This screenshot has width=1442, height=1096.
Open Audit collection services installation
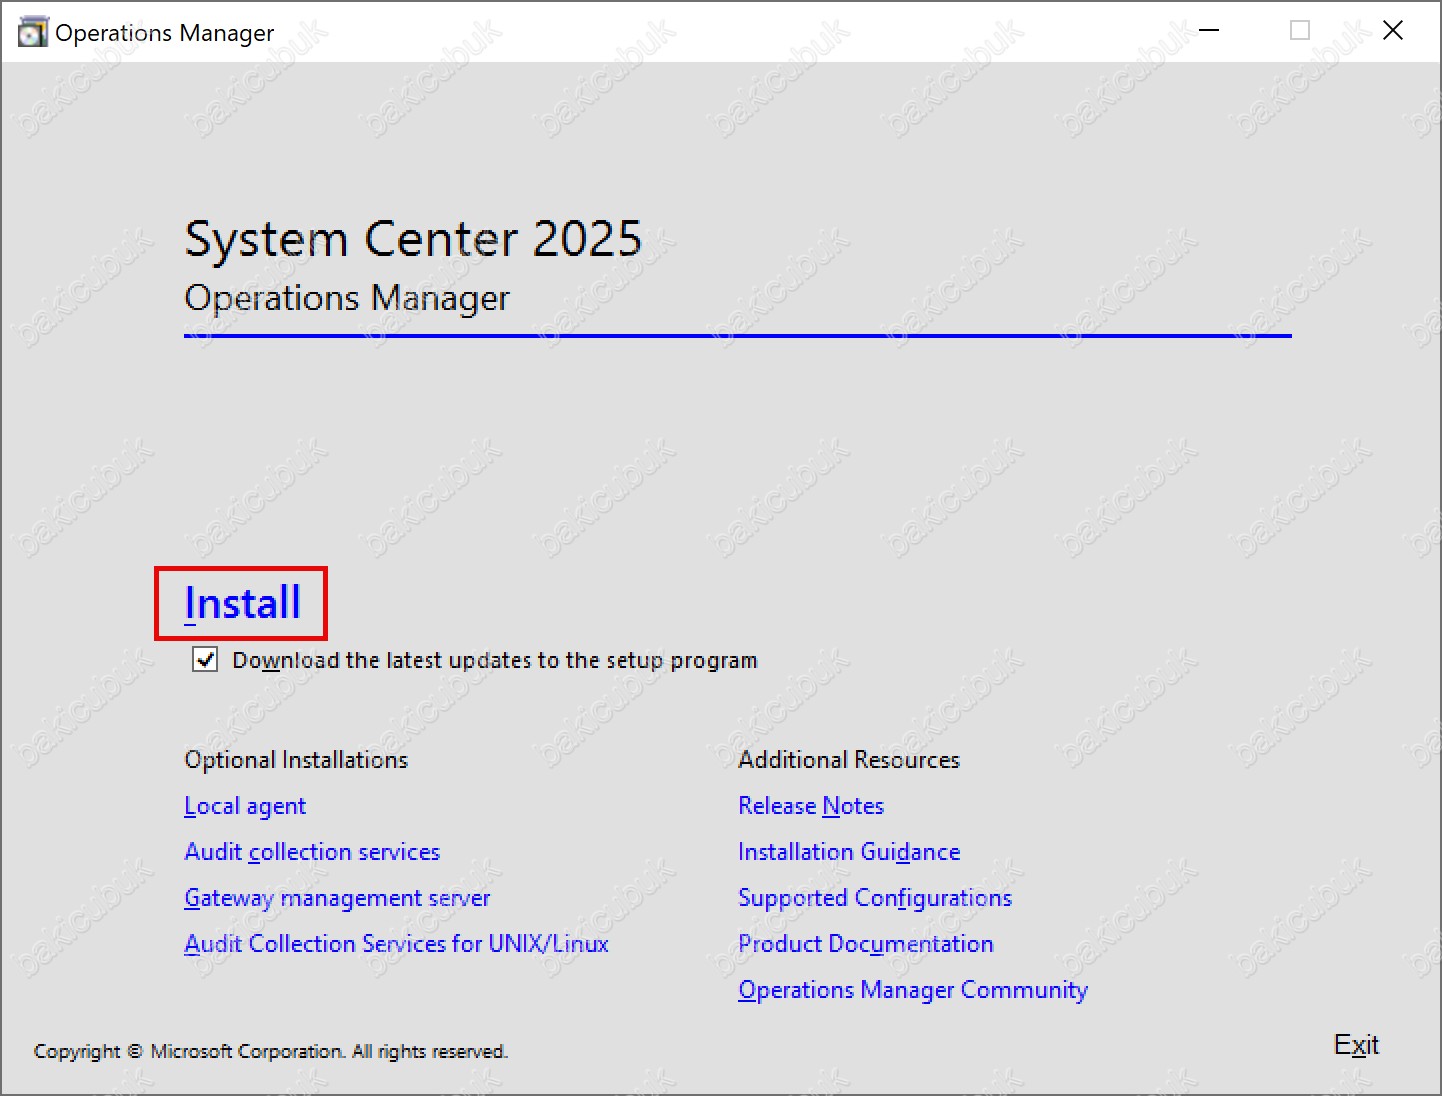coord(312,852)
